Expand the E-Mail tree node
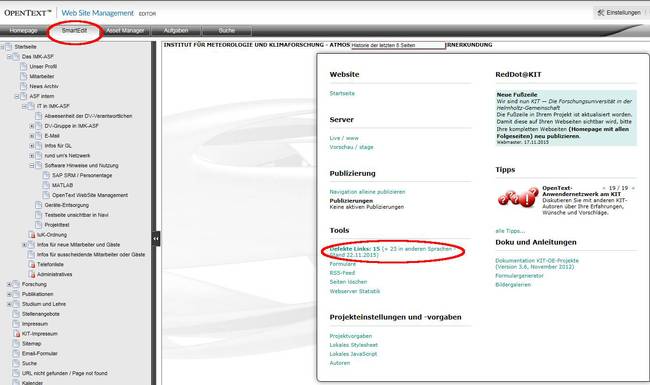This screenshot has width=650, height=385. (32, 136)
